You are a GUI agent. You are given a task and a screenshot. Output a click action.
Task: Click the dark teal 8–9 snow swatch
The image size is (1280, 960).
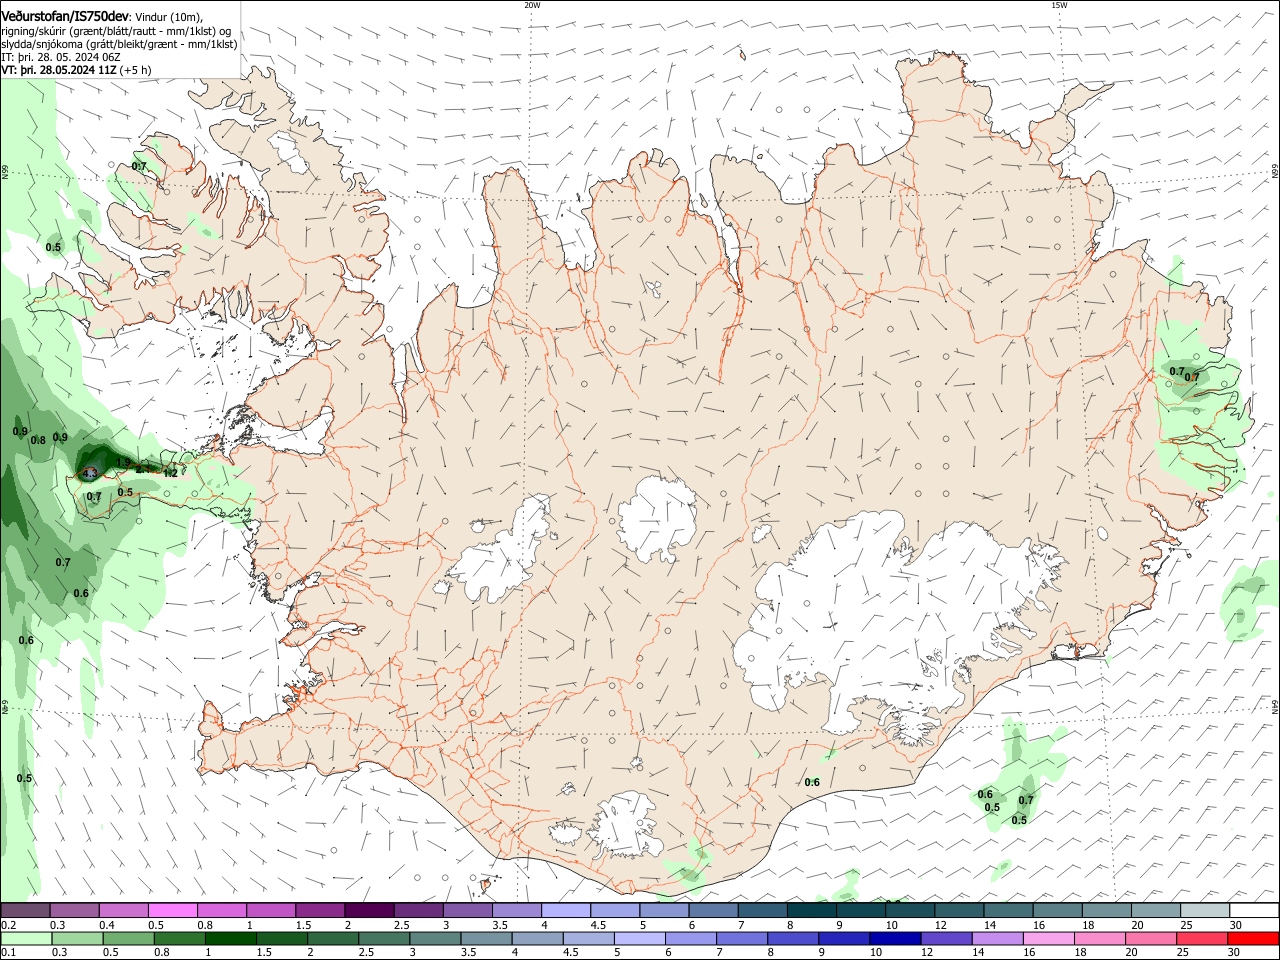pyautogui.click(x=811, y=911)
